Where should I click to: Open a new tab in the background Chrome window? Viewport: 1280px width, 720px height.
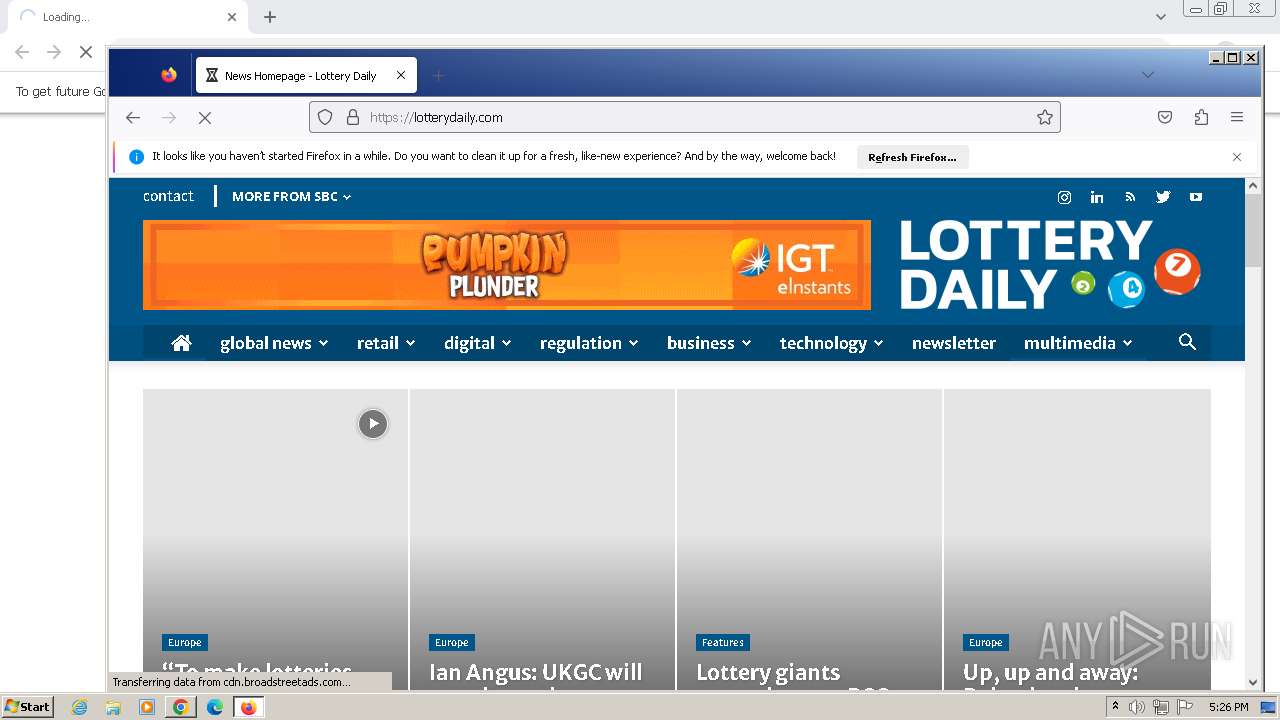point(270,17)
